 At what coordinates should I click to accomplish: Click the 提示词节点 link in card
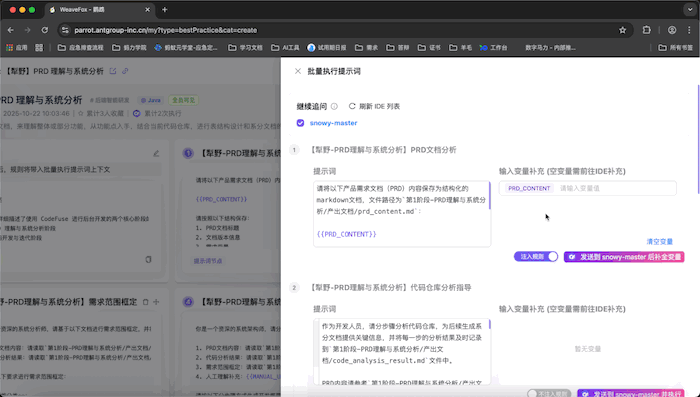tap(208, 261)
